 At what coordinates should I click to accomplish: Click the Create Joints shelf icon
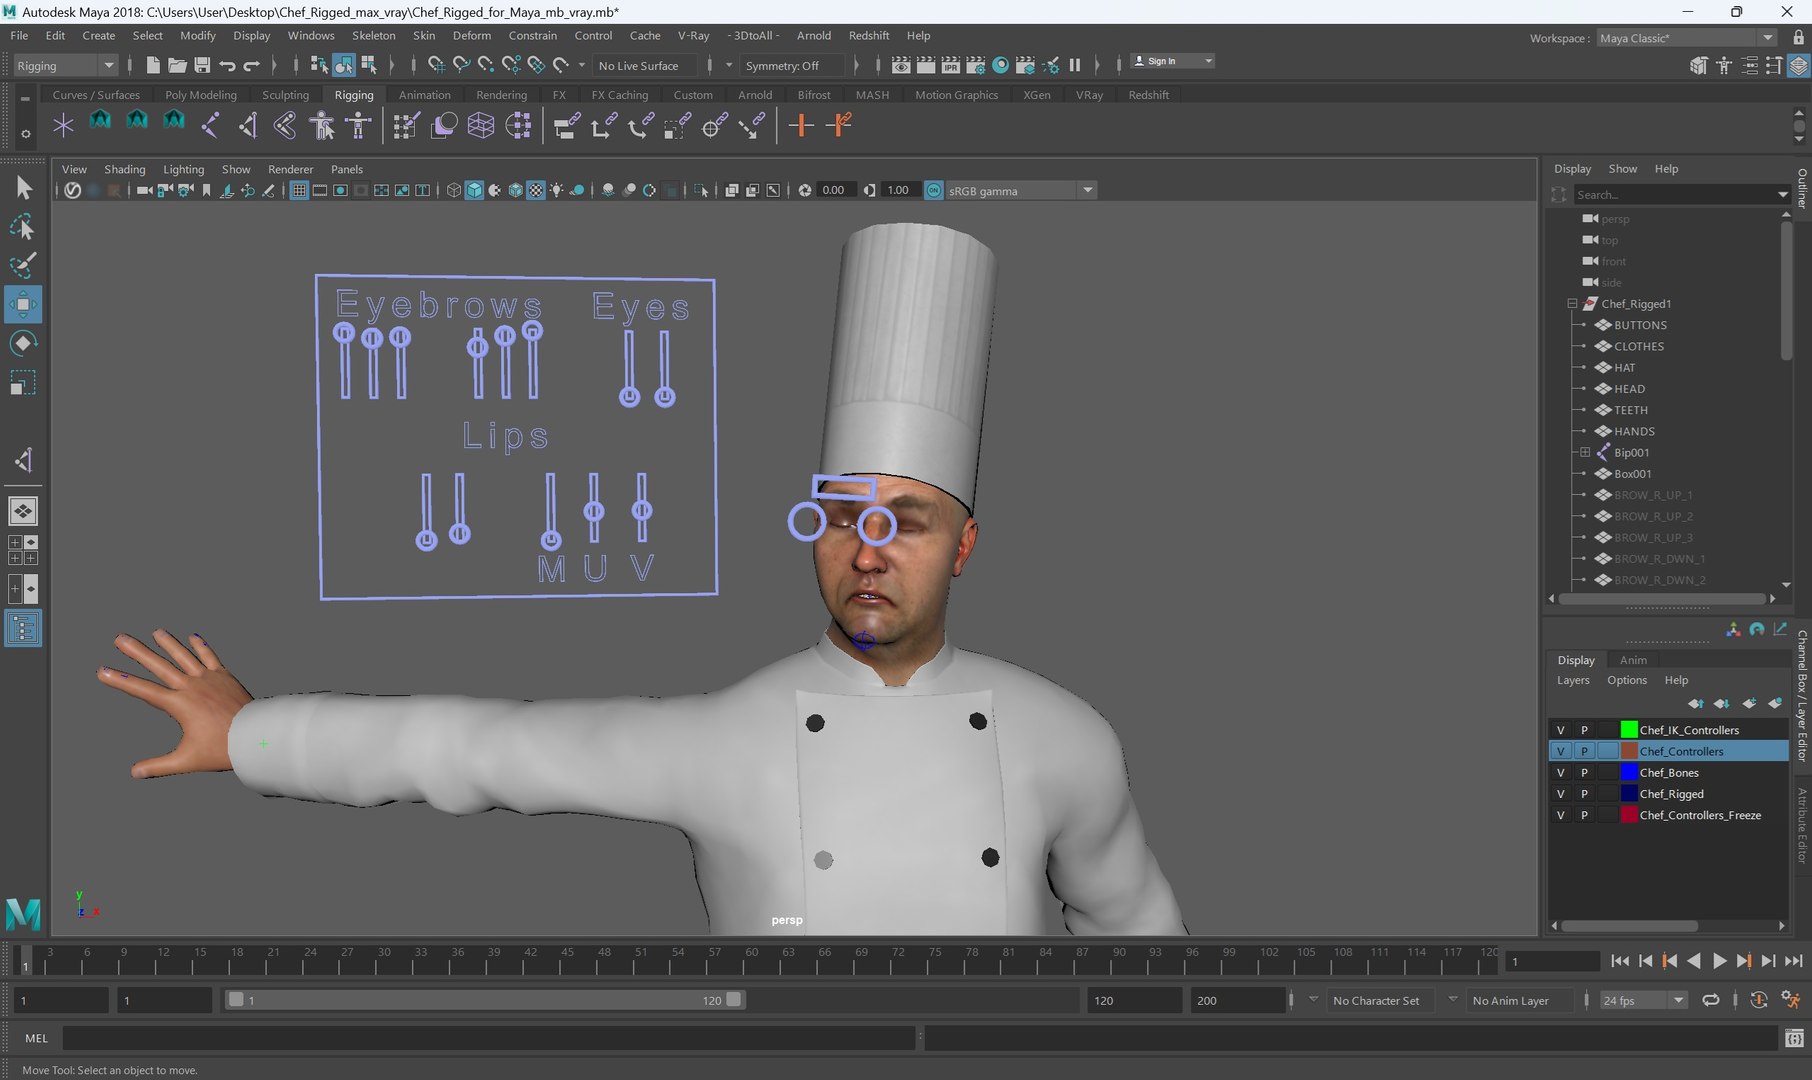coord(210,125)
